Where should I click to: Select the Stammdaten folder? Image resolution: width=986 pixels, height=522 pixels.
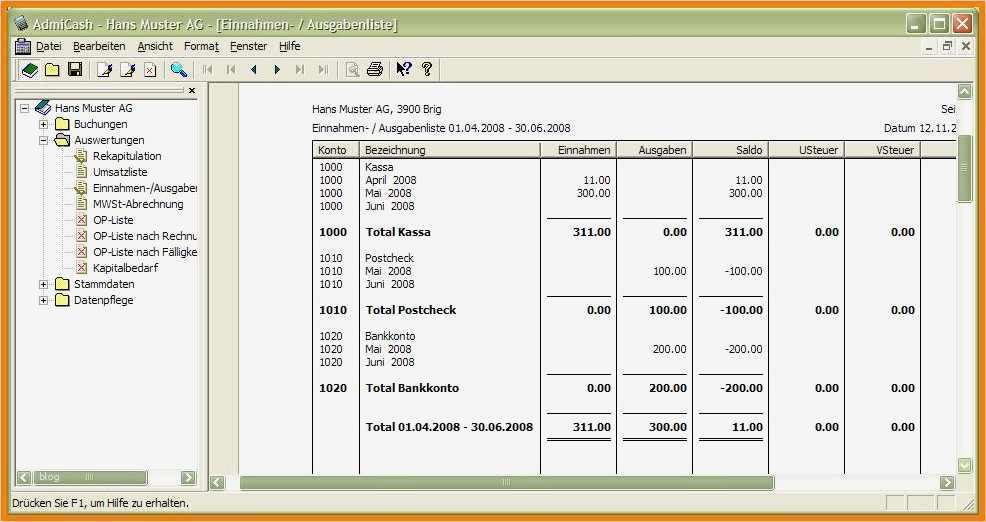[x=104, y=284]
